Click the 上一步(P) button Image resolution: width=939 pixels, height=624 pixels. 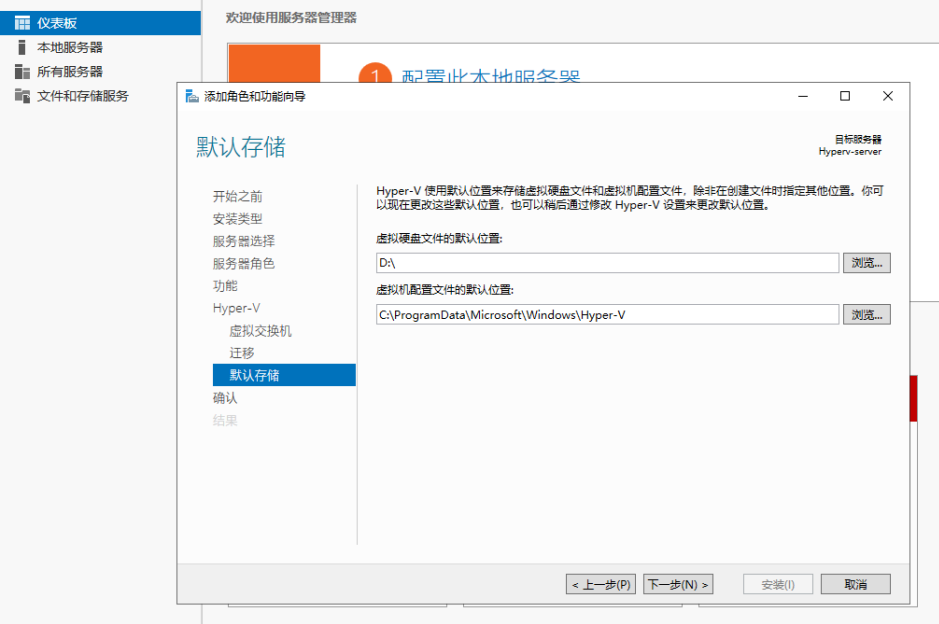tap(601, 584)
